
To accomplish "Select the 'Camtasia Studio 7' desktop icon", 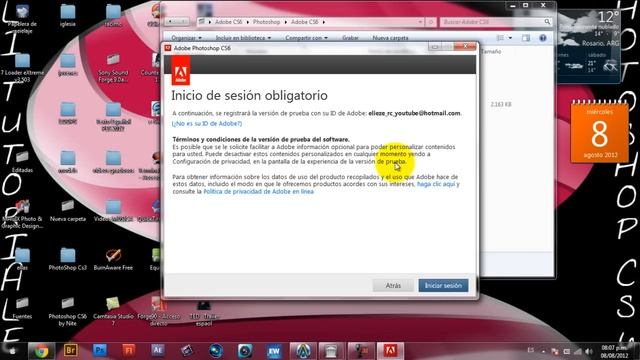I will tap(113, 311).
